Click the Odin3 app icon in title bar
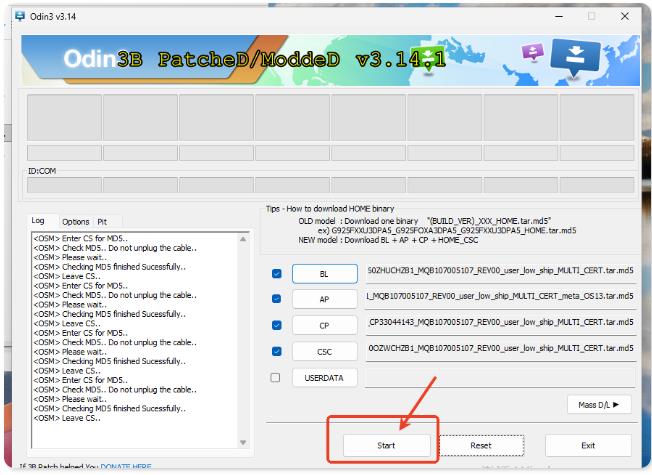The width and height of the screenshot is (652, 475). (x=20, y=16)
